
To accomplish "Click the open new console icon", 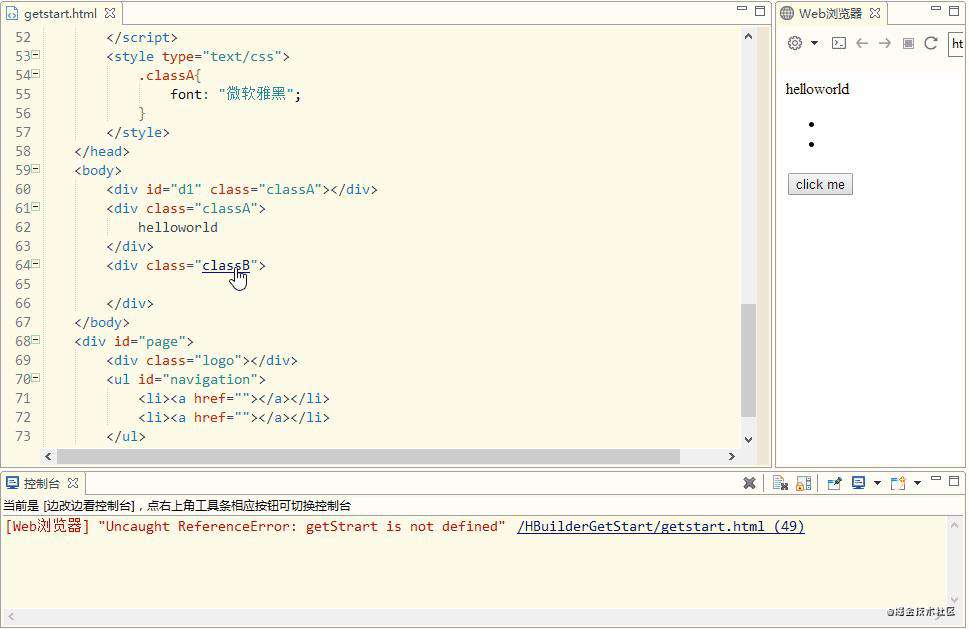I will click(x=898, y=483).
